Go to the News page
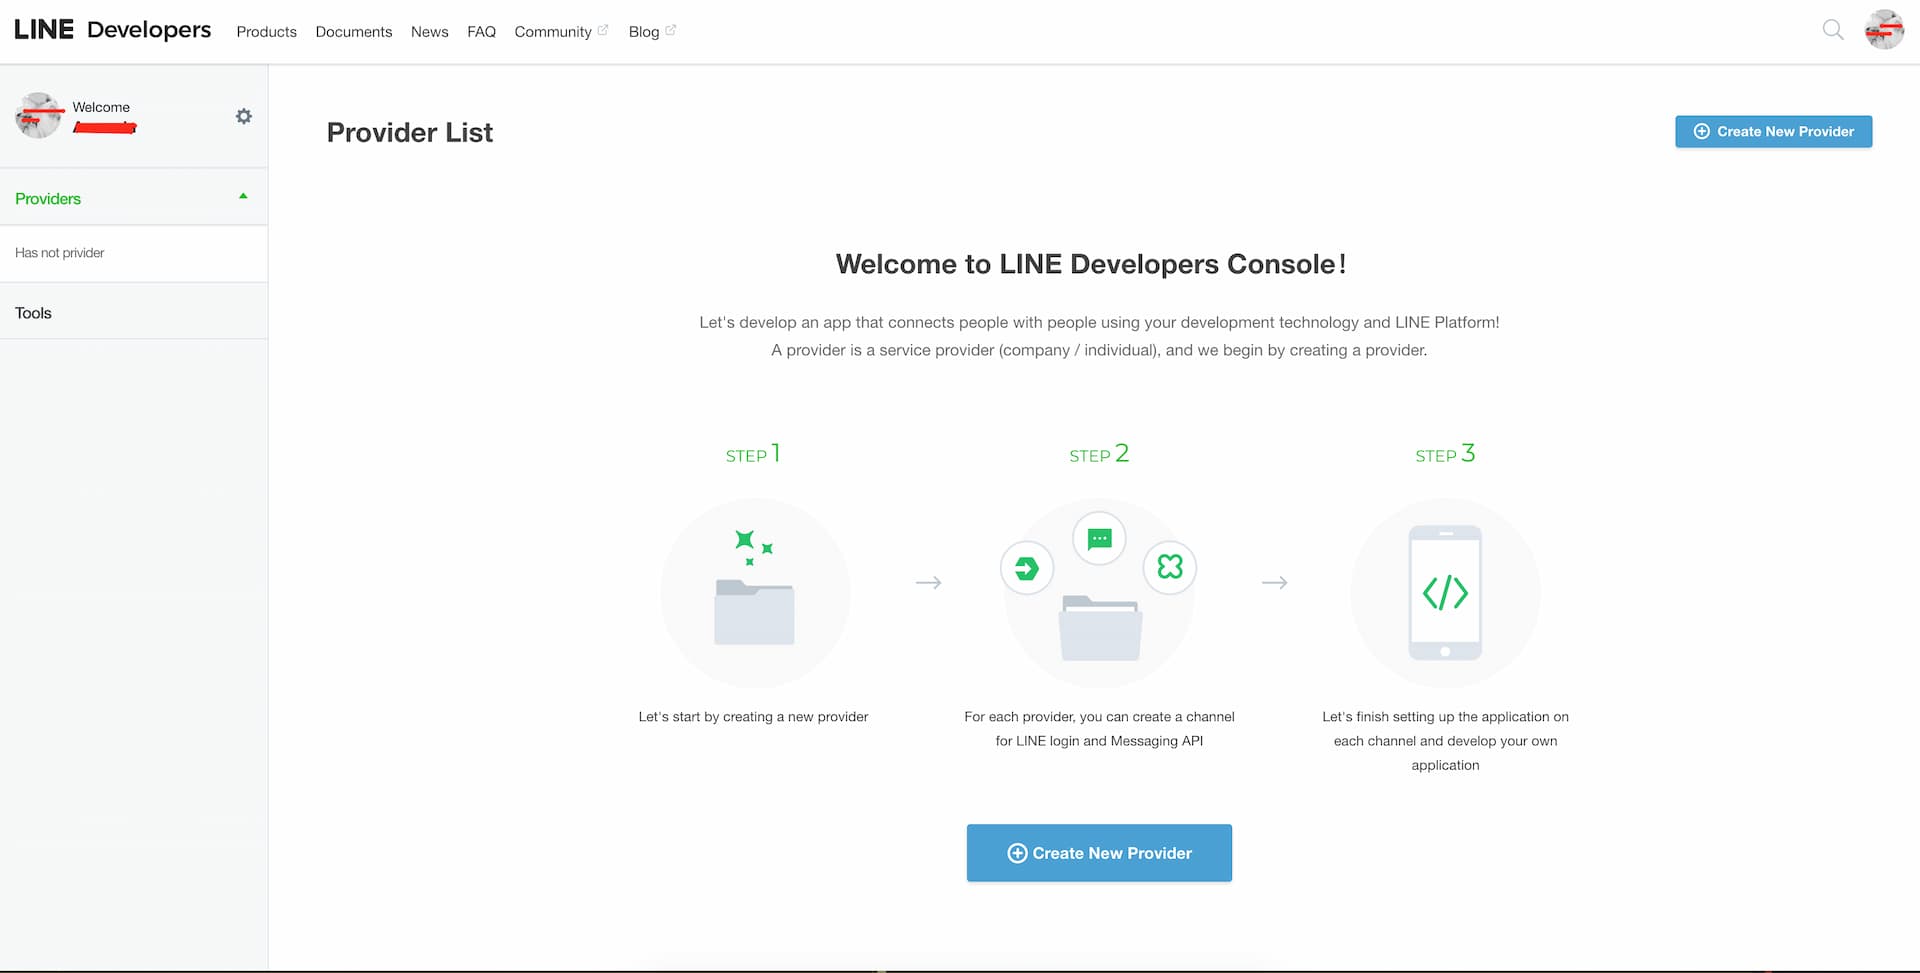 click(x=429, y=32)
